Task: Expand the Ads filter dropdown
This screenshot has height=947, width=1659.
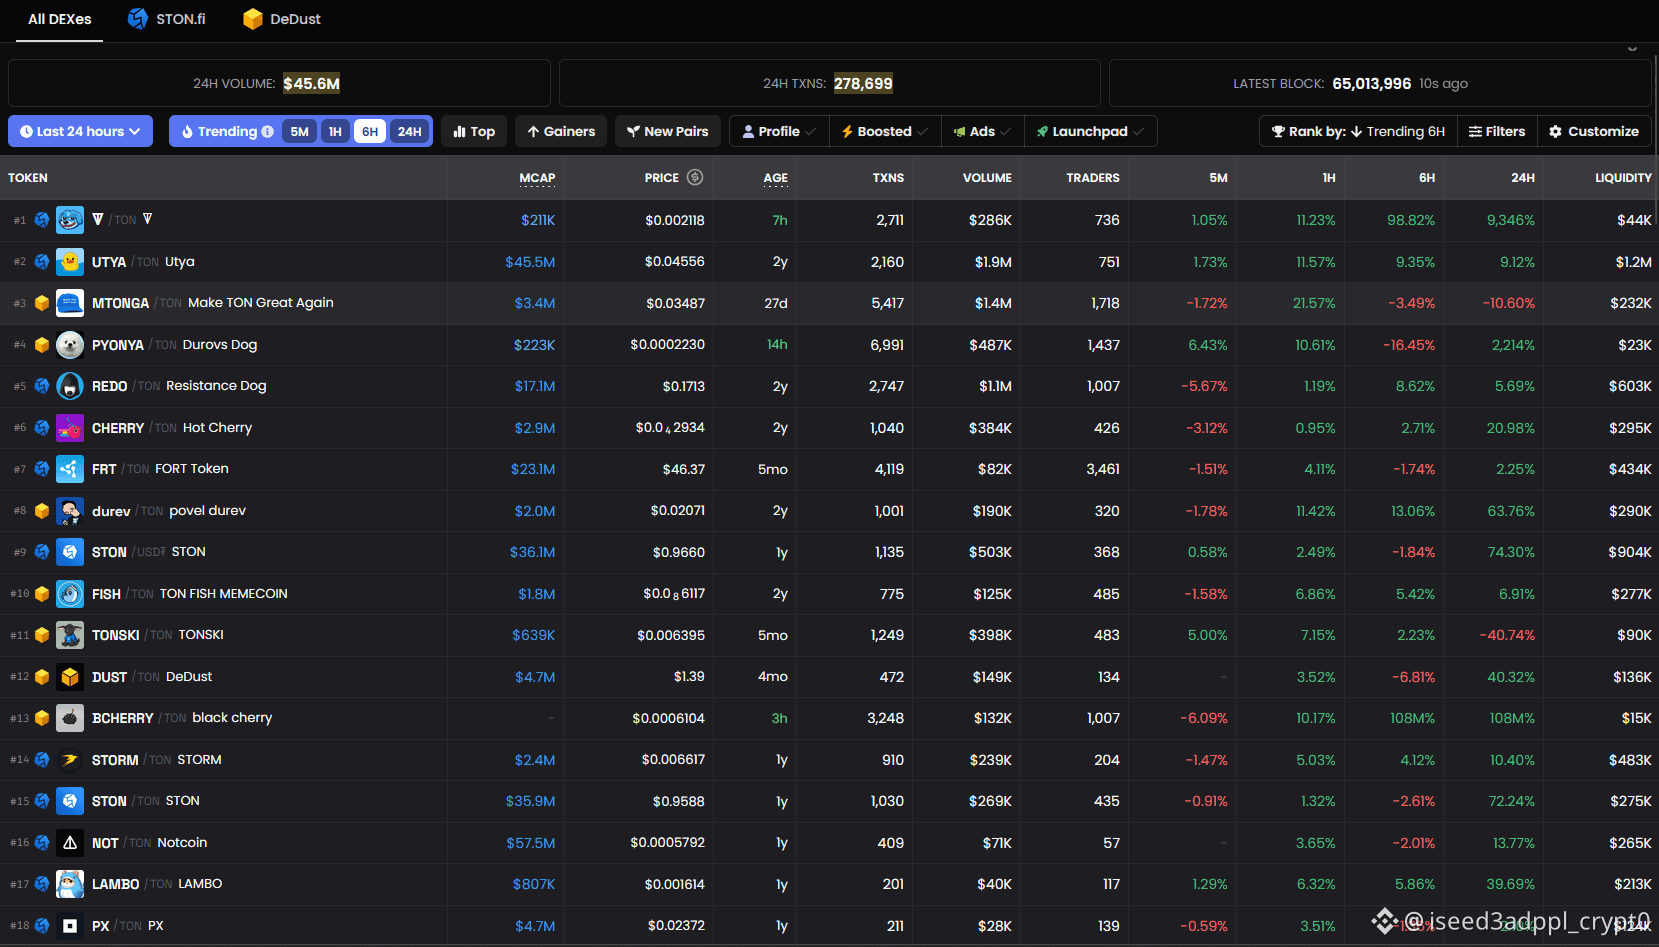Action: pos(983,132)
